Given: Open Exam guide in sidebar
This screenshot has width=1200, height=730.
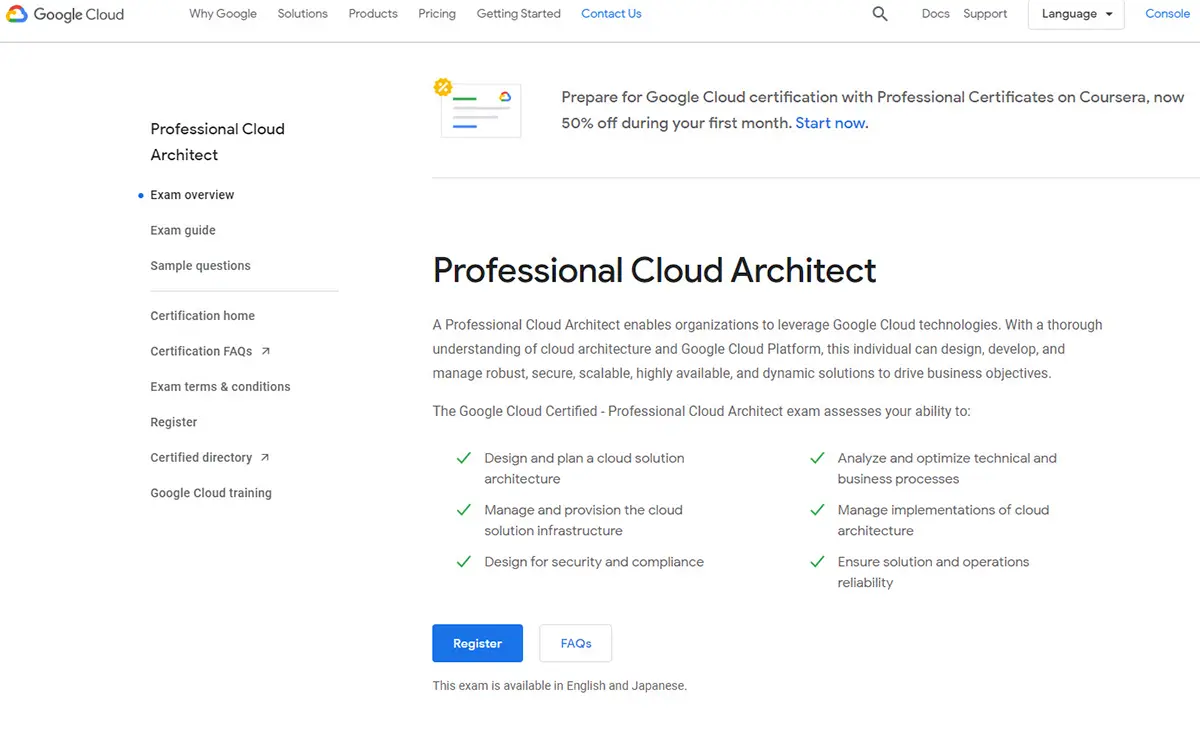Looking at the screenshot, I should pyautogui.click(x=183, y=230).
